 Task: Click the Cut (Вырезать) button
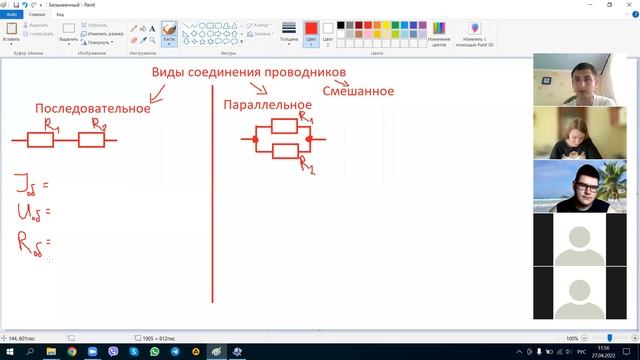click(36, 25)
